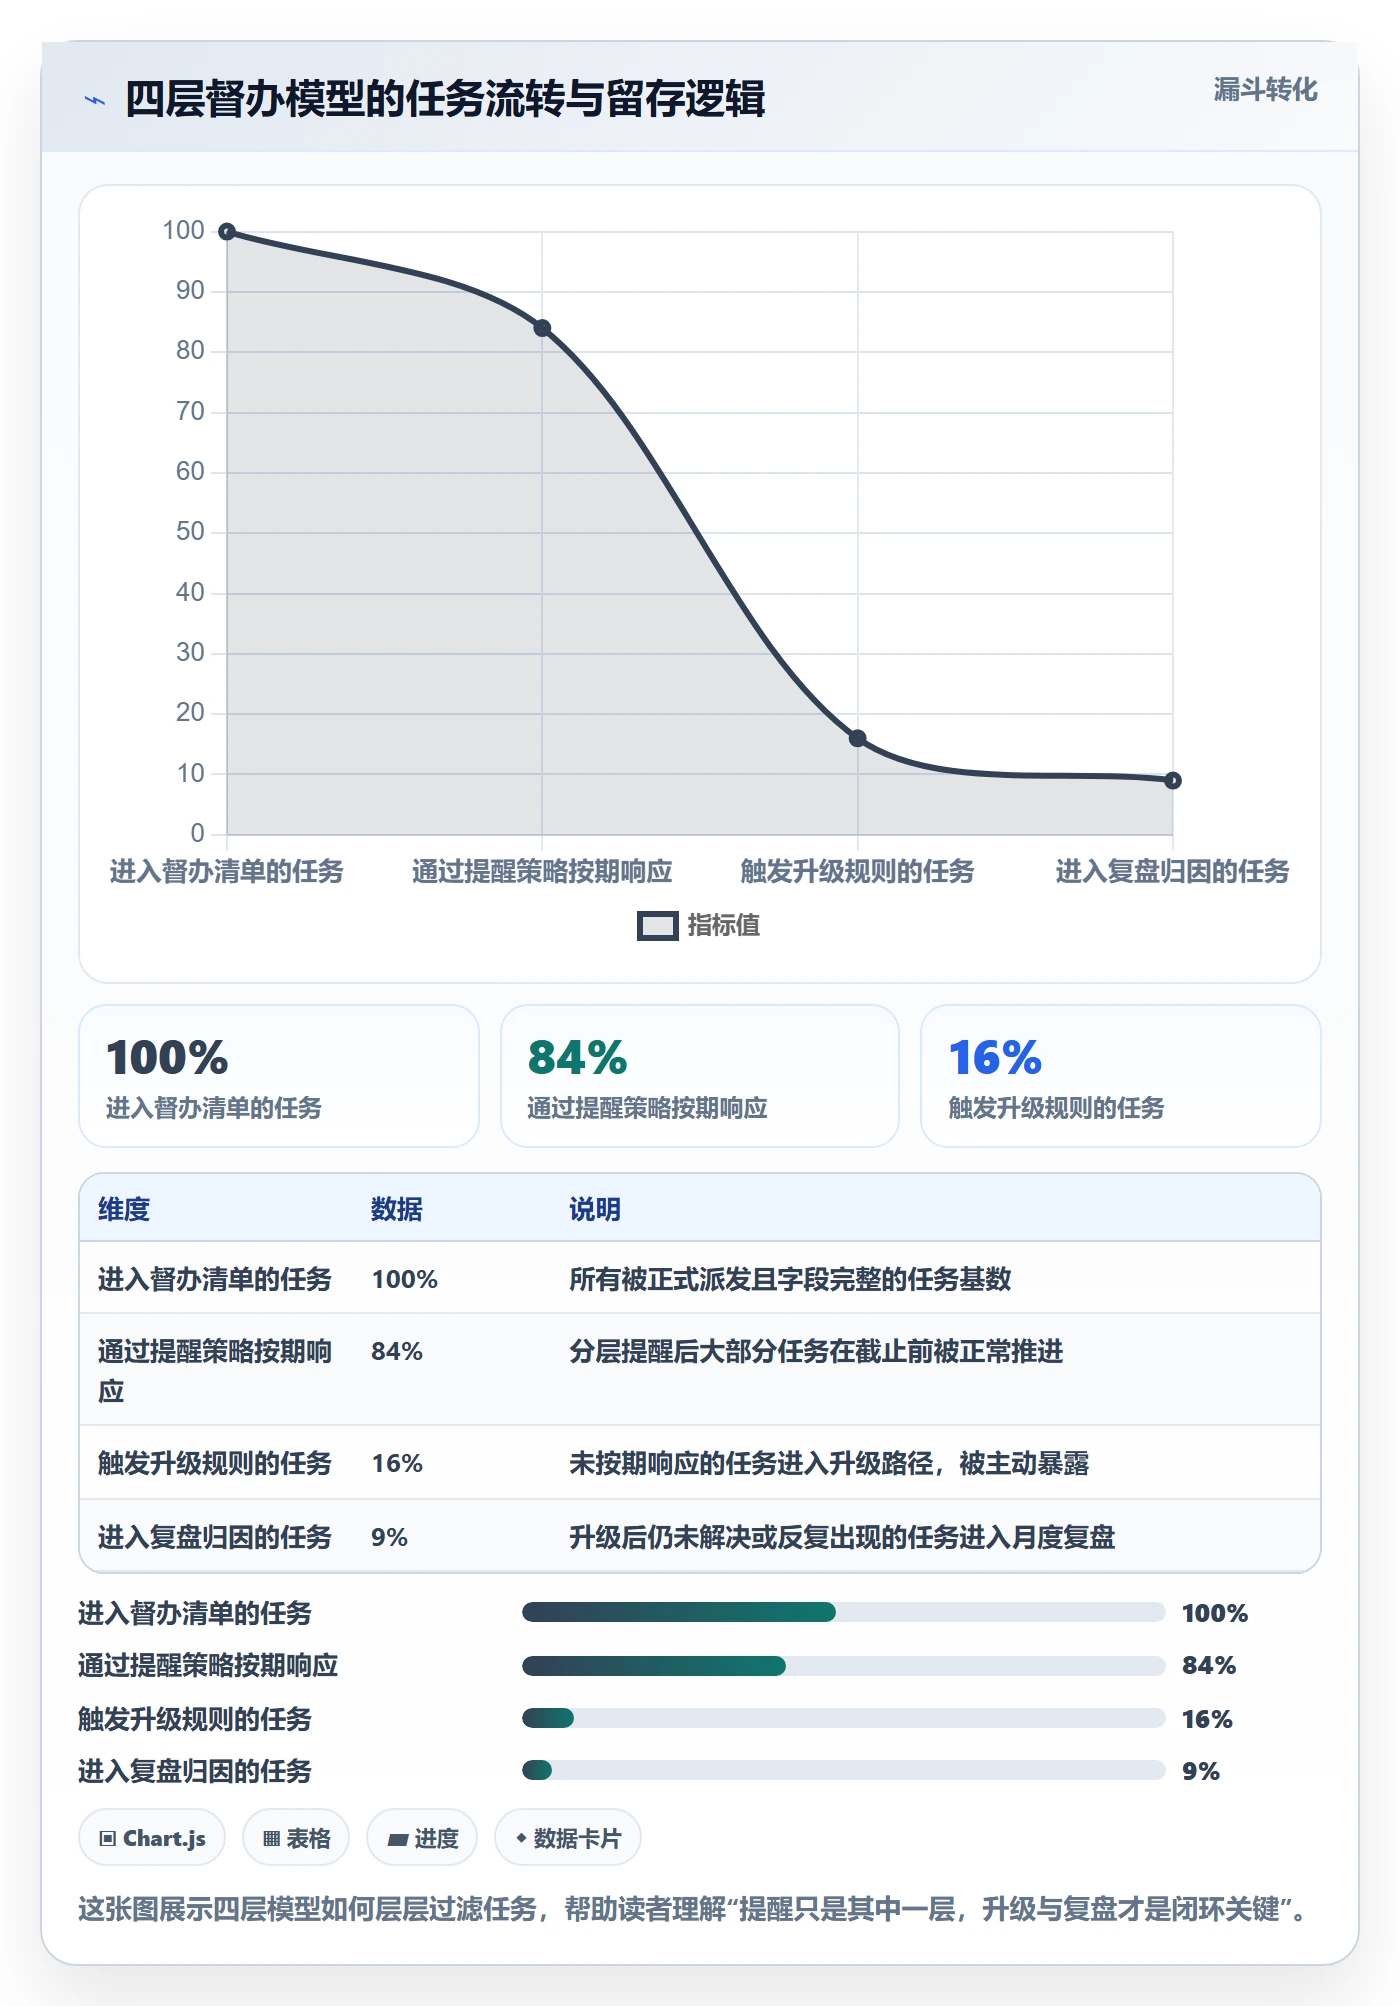This screenshot has height=2006, width=1400.
Task: Click the 维度 column header
Action: [124, 1209]
